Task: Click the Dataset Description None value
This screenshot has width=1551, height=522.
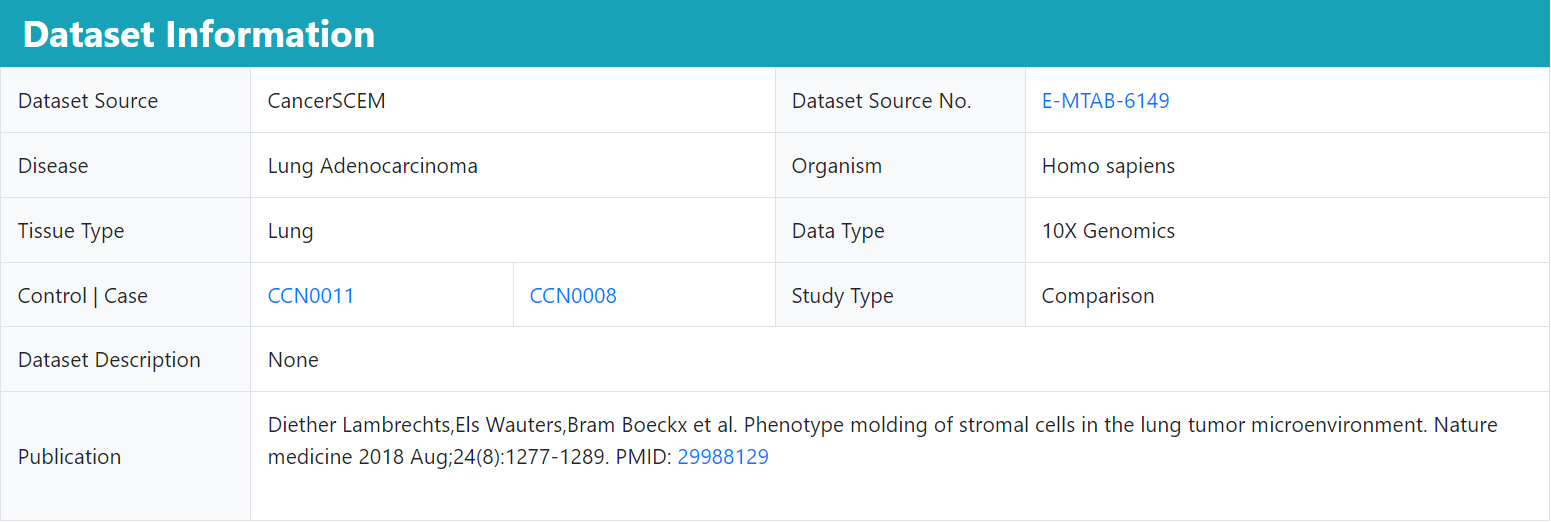Action: point(293,360)
